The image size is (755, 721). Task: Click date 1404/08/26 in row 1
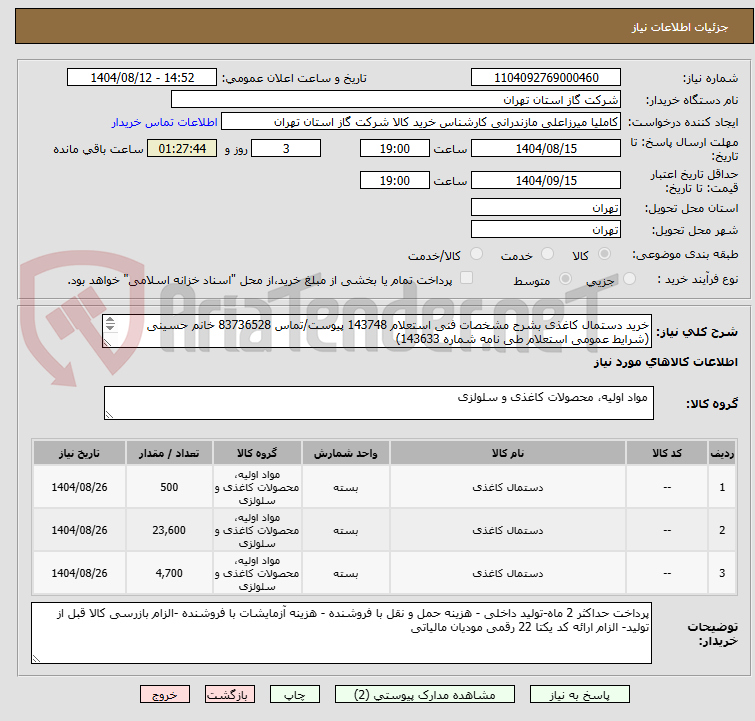79,487
